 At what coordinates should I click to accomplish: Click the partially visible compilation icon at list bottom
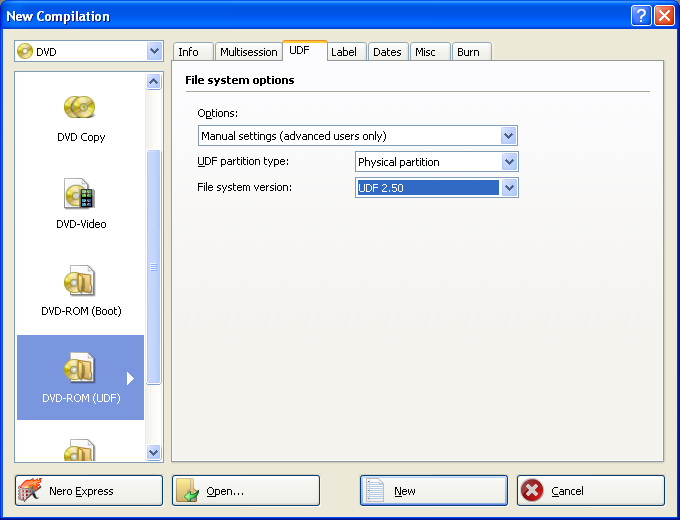pos(80,452)
